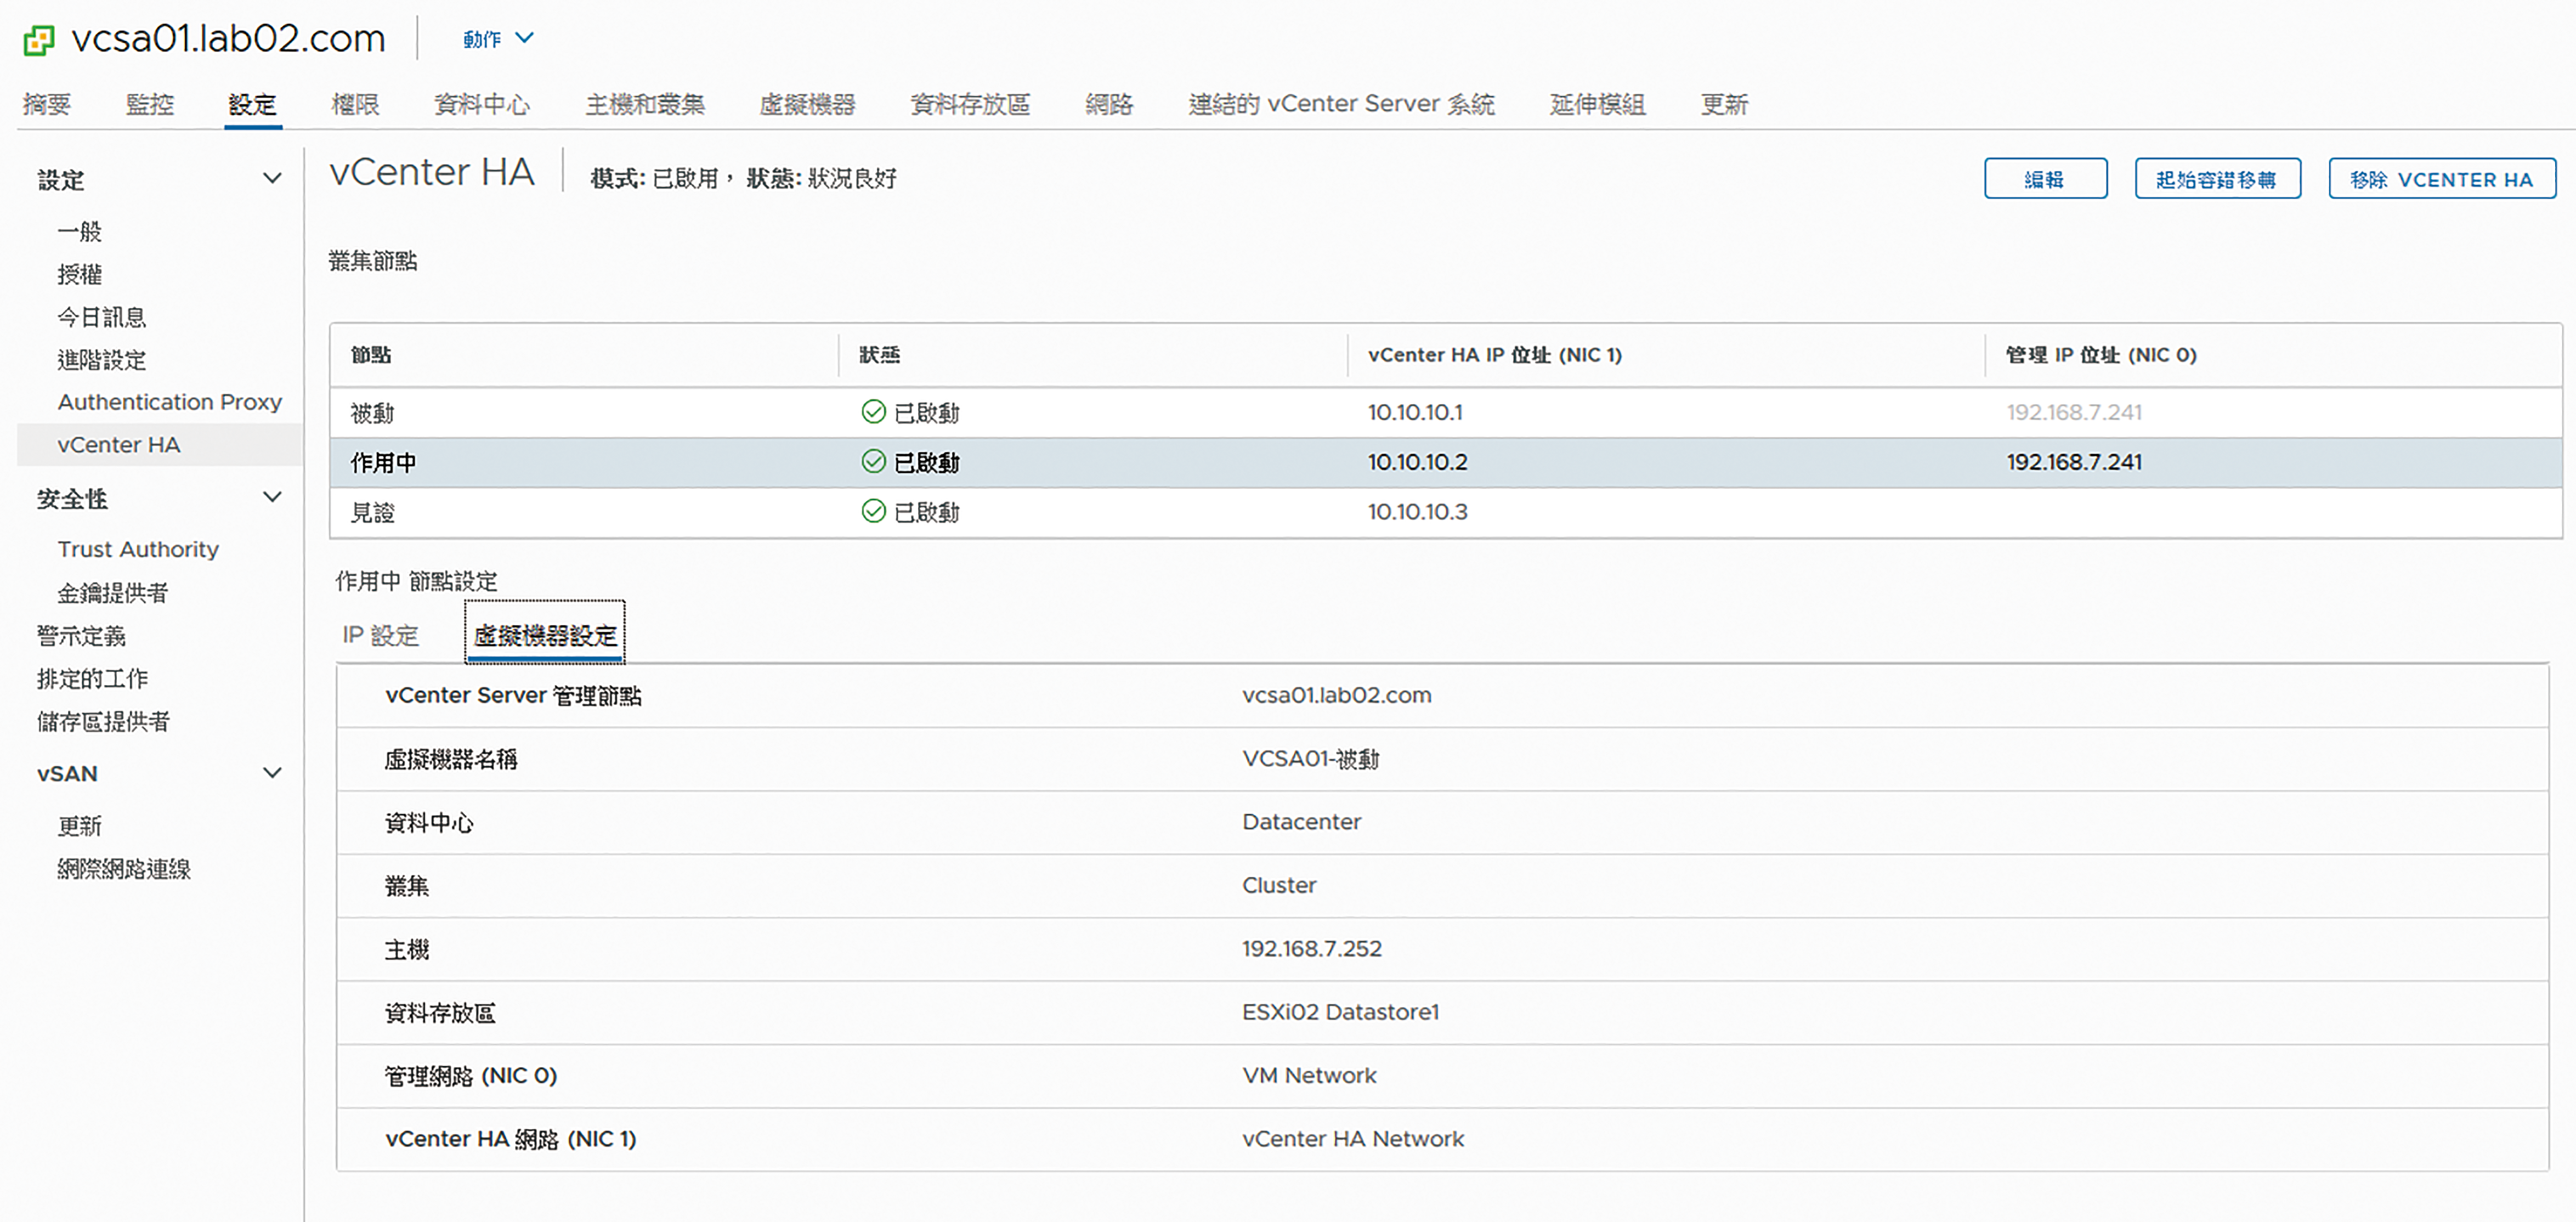Viewport: 2576px width, 1222px height.
Task: Click the ESXi02 Datastore1 value
Action: tap(1340, 1012)
